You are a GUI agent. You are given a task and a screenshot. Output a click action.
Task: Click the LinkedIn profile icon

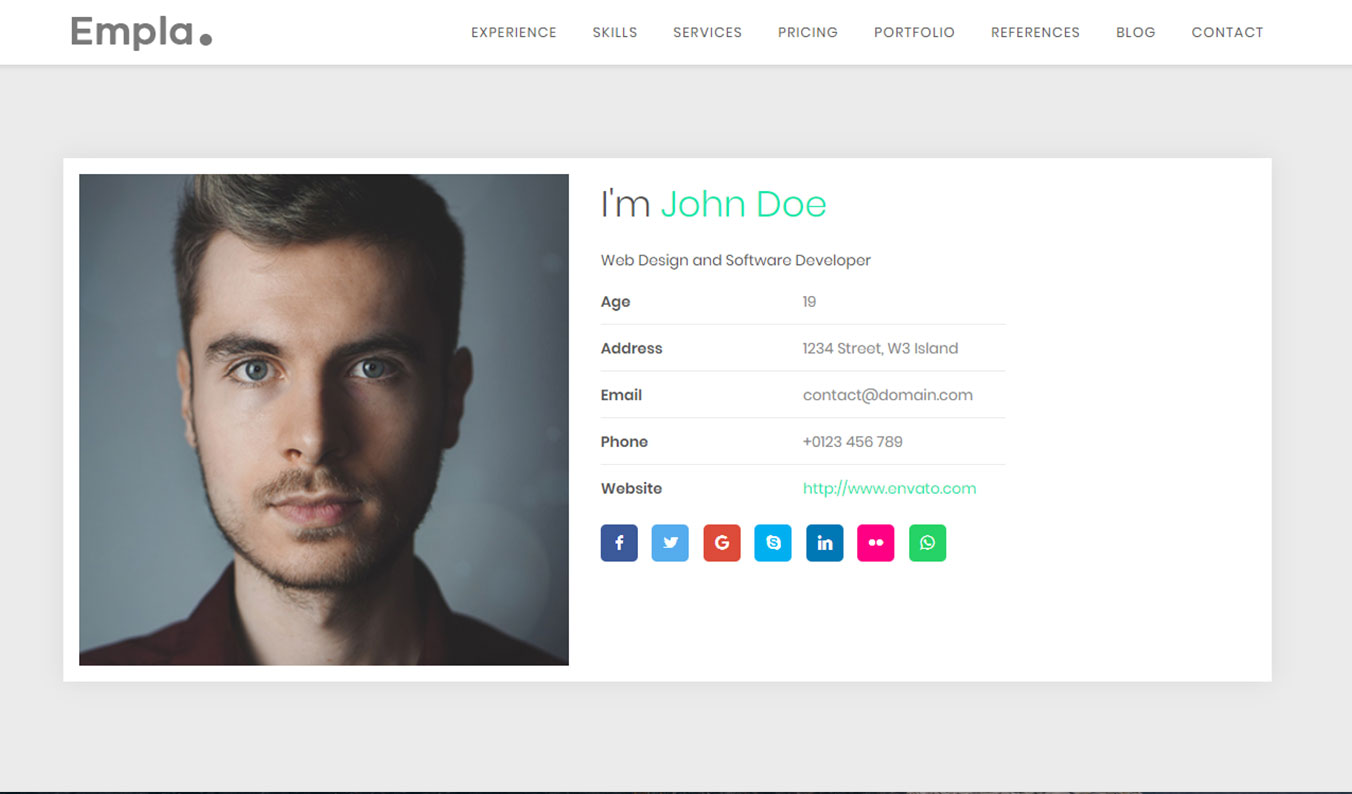coord(825,543)
